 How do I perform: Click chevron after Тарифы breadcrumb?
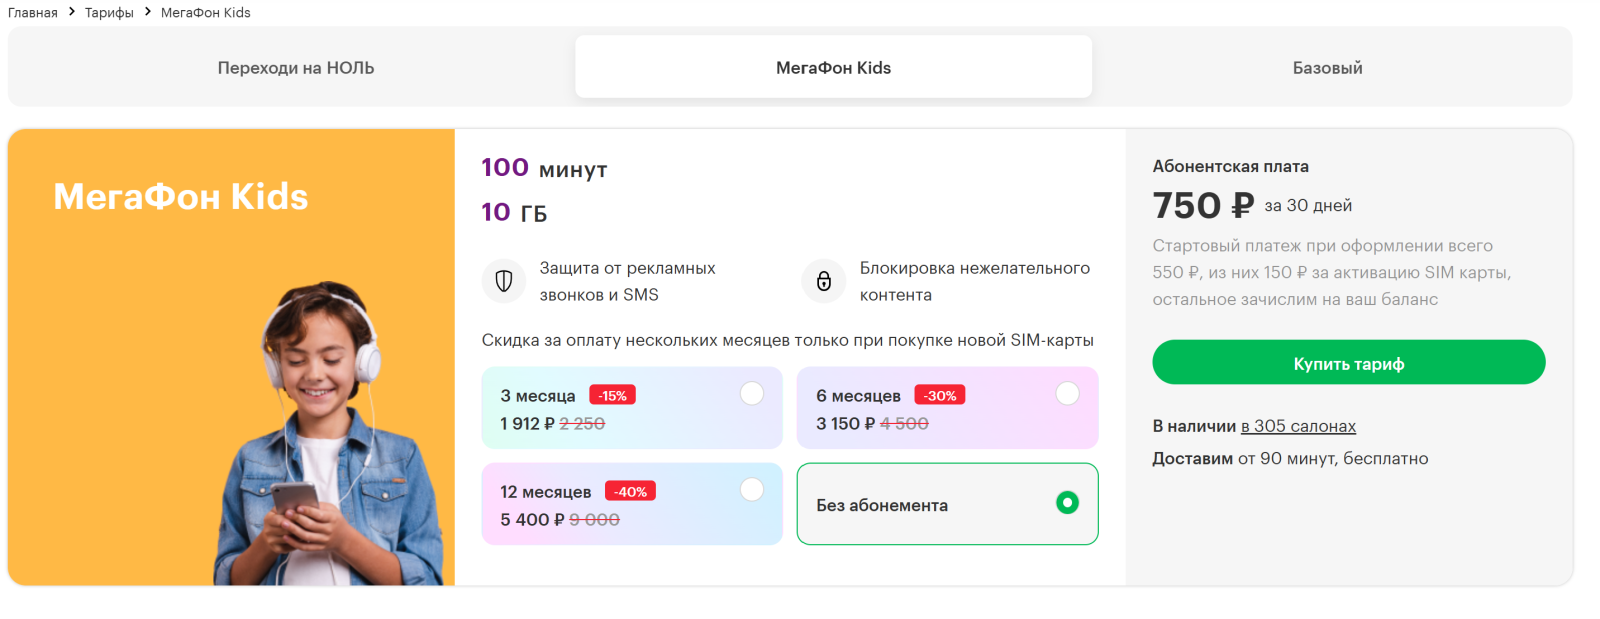pos(148,12)
